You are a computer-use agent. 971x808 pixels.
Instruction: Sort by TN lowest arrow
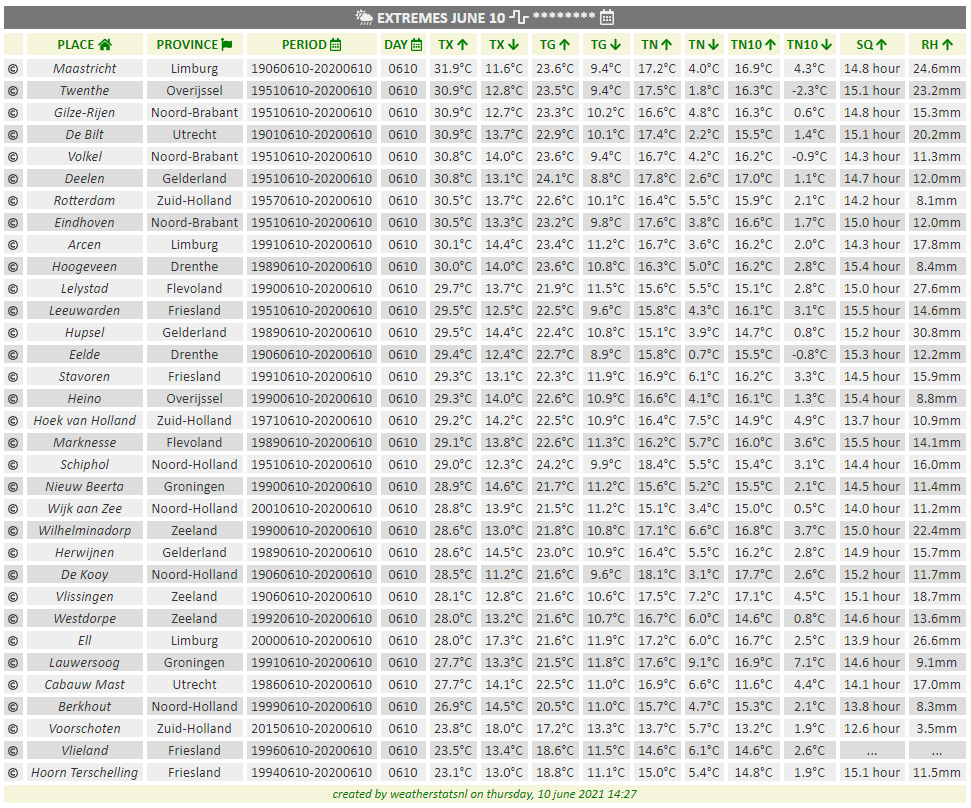[713, 45]
